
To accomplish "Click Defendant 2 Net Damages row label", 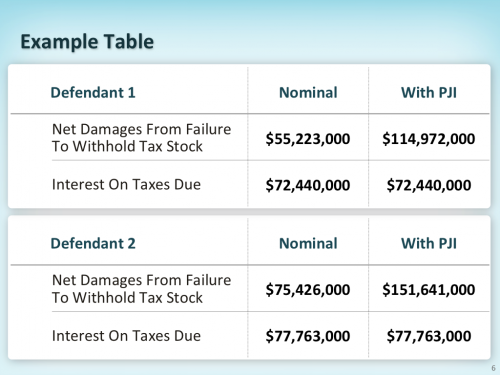I will pos(141,289).
